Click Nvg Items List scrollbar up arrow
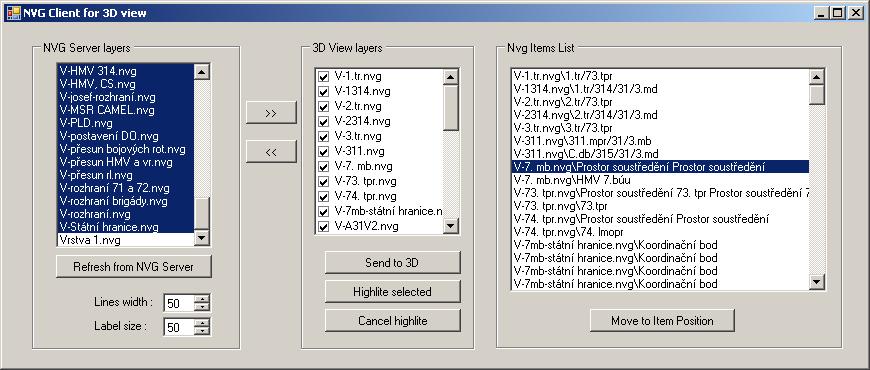This screenshot has height=370, width=870. pyautogui.click(x=817, y=77)
